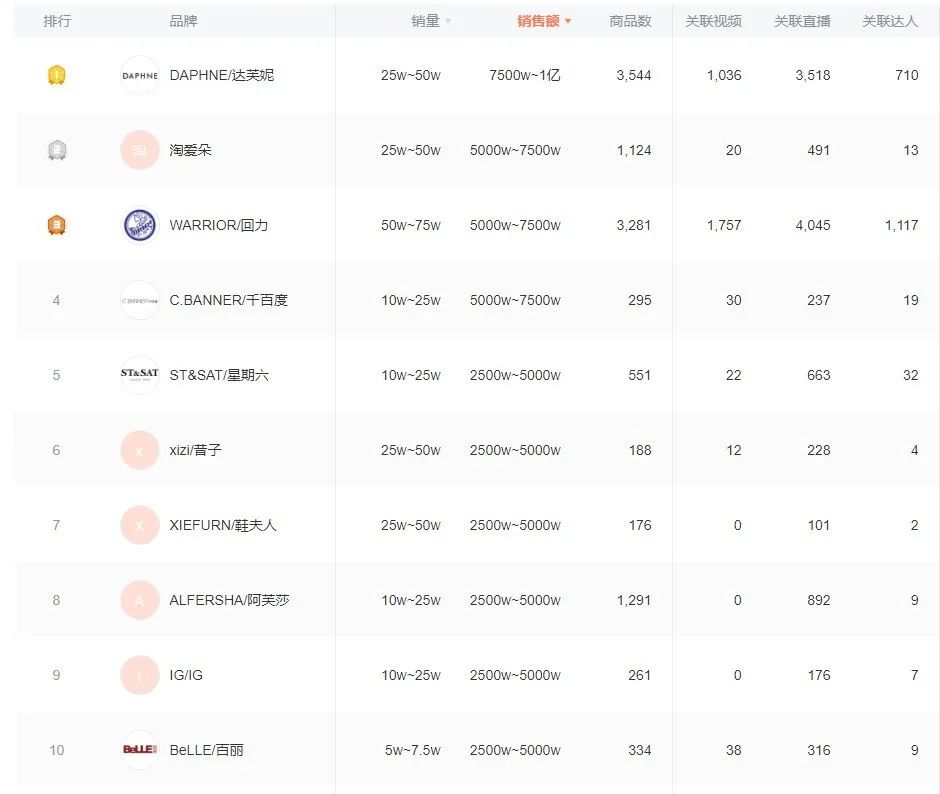The height and width of the screenshot is (794, 940).
Task: Click related videos value 1,757
Action: pyautogui.click(x=724, y=225)
